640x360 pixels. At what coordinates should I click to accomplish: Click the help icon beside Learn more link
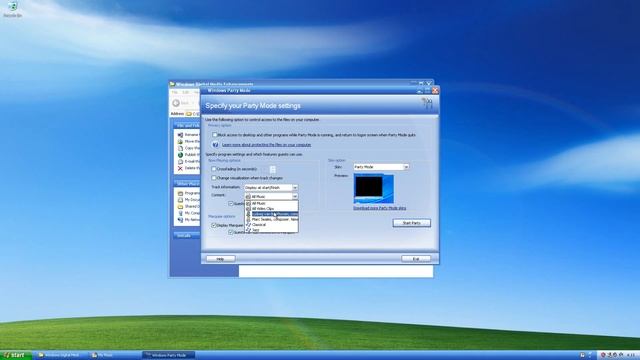click(x=215, y=145)
